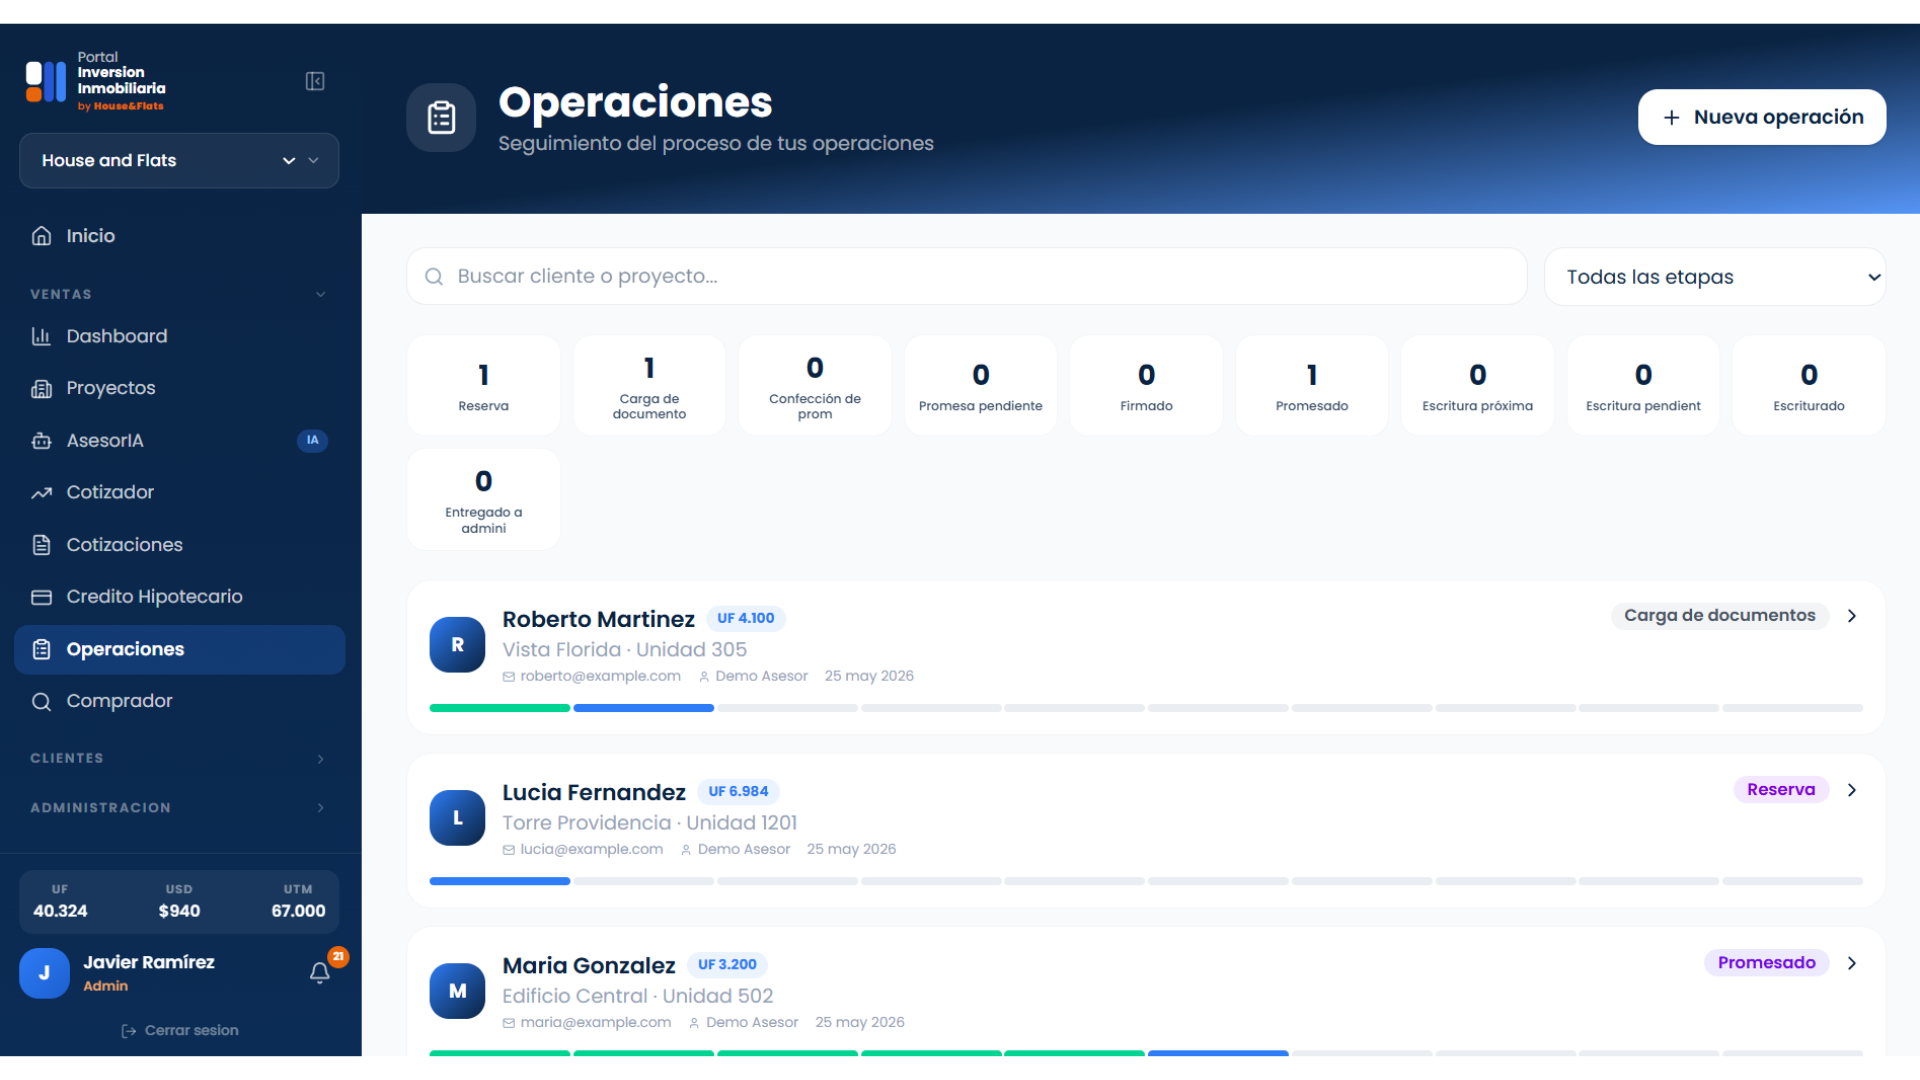This screenshot has height=1080, width=1920.
Task: Filter by the Escriturado stage card
Action: [x=1809, y=385]
